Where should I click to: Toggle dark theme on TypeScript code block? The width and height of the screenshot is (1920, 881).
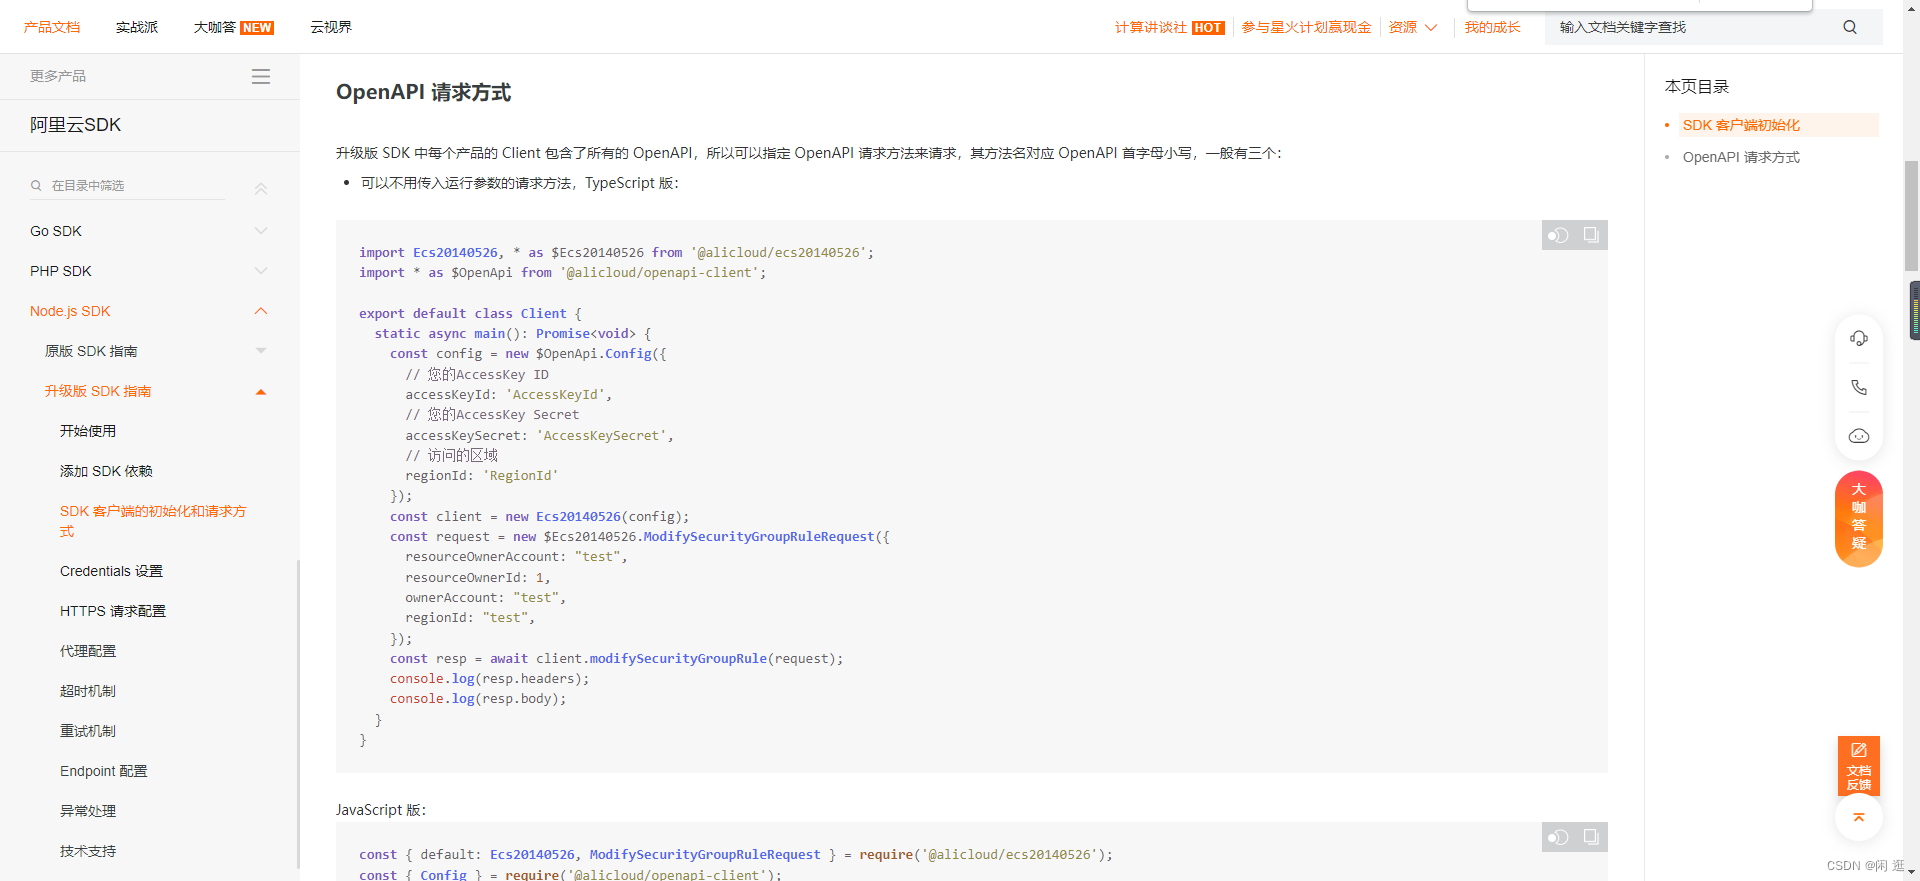point(1558,236)
